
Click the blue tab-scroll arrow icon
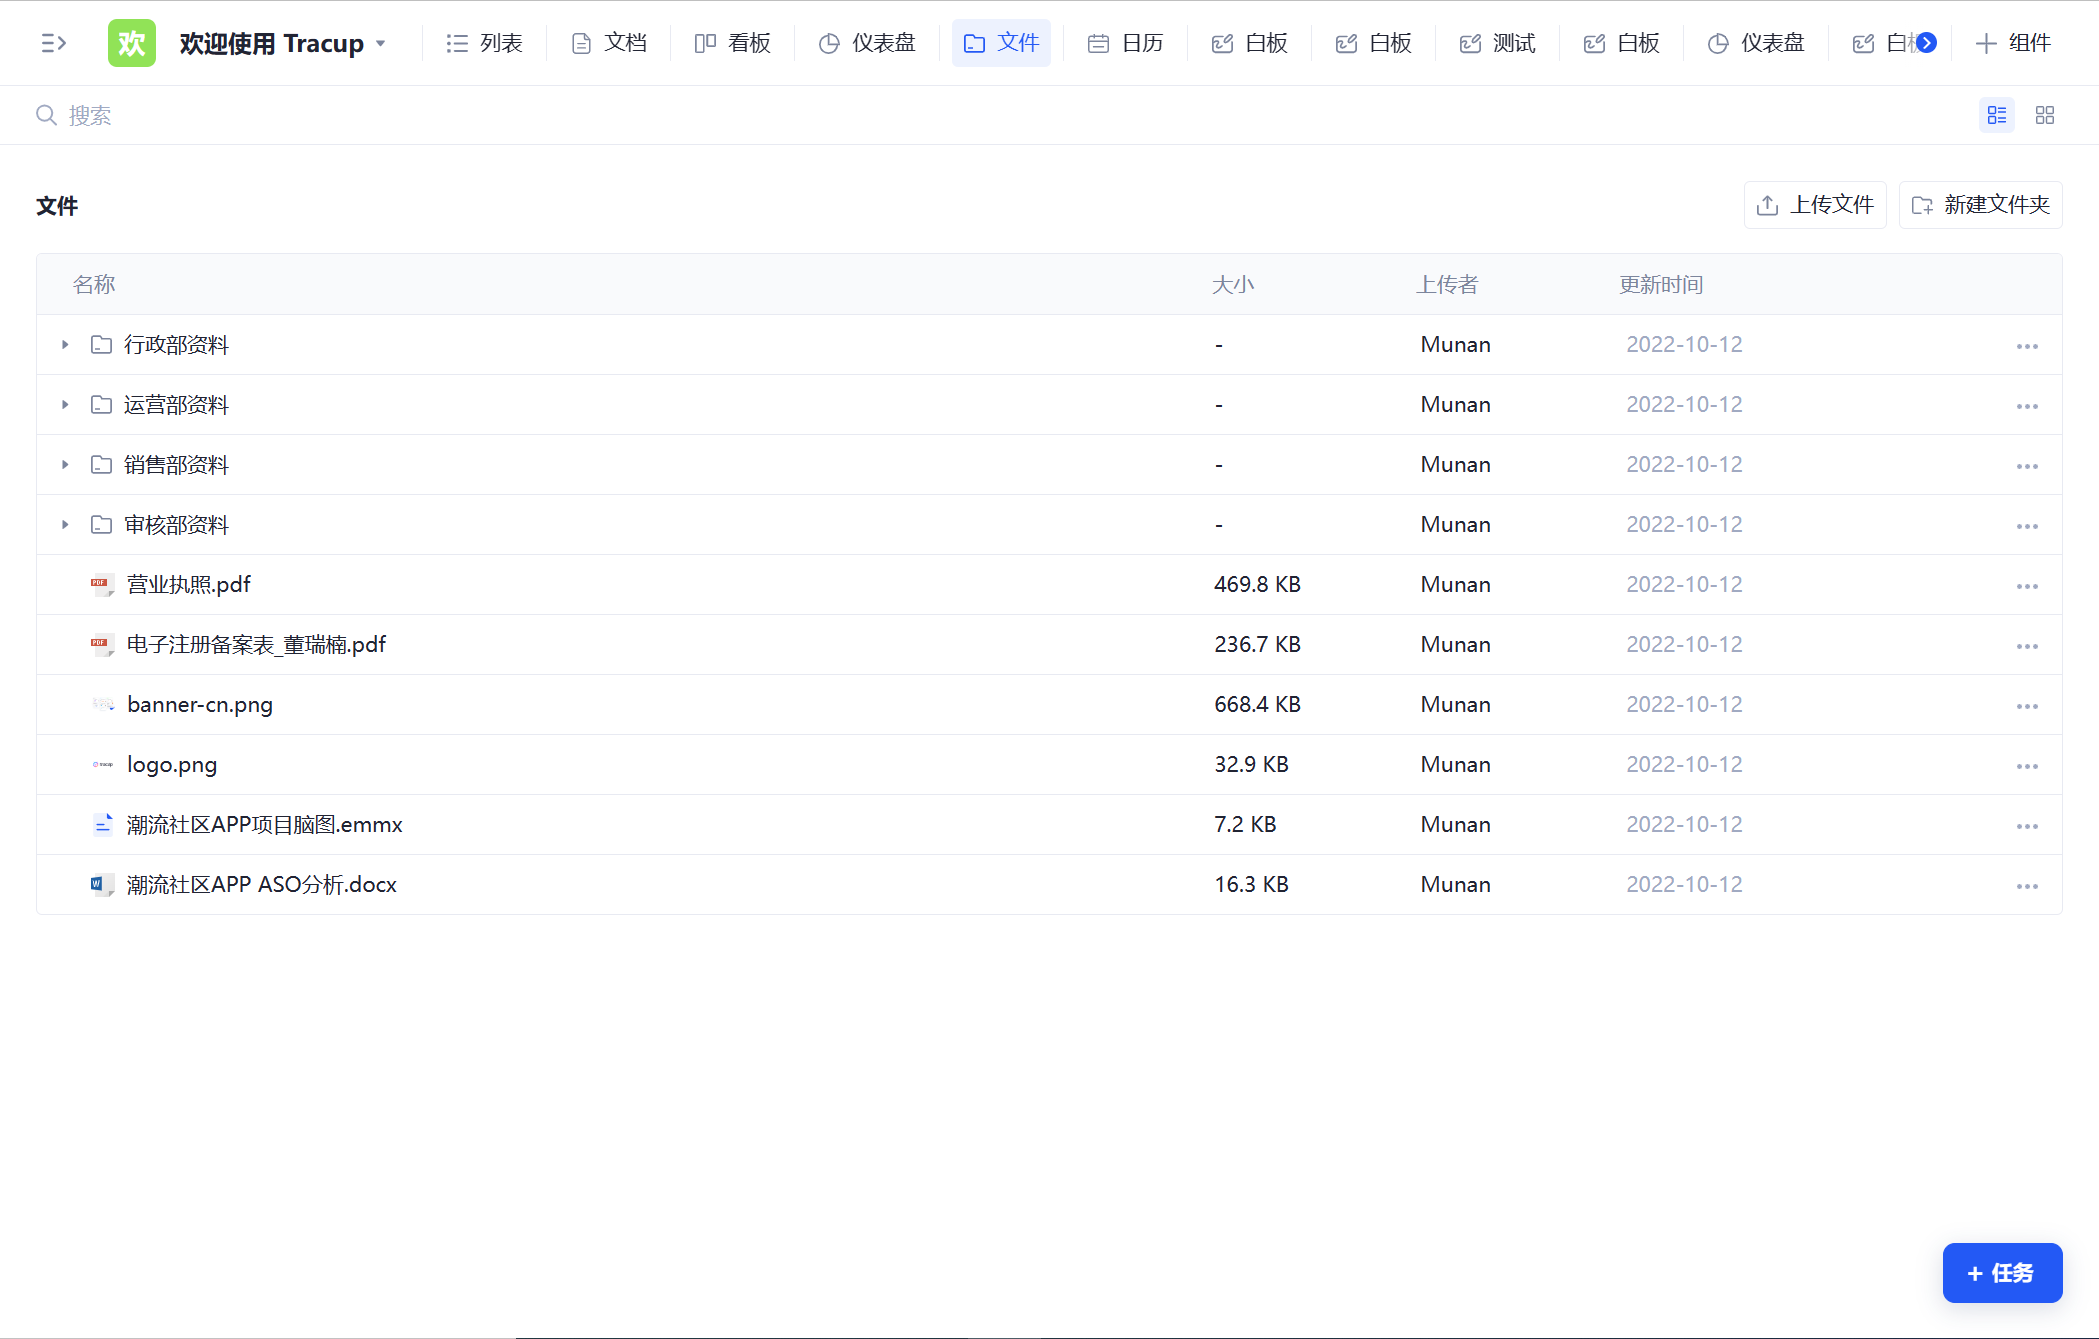point(1927,43)
